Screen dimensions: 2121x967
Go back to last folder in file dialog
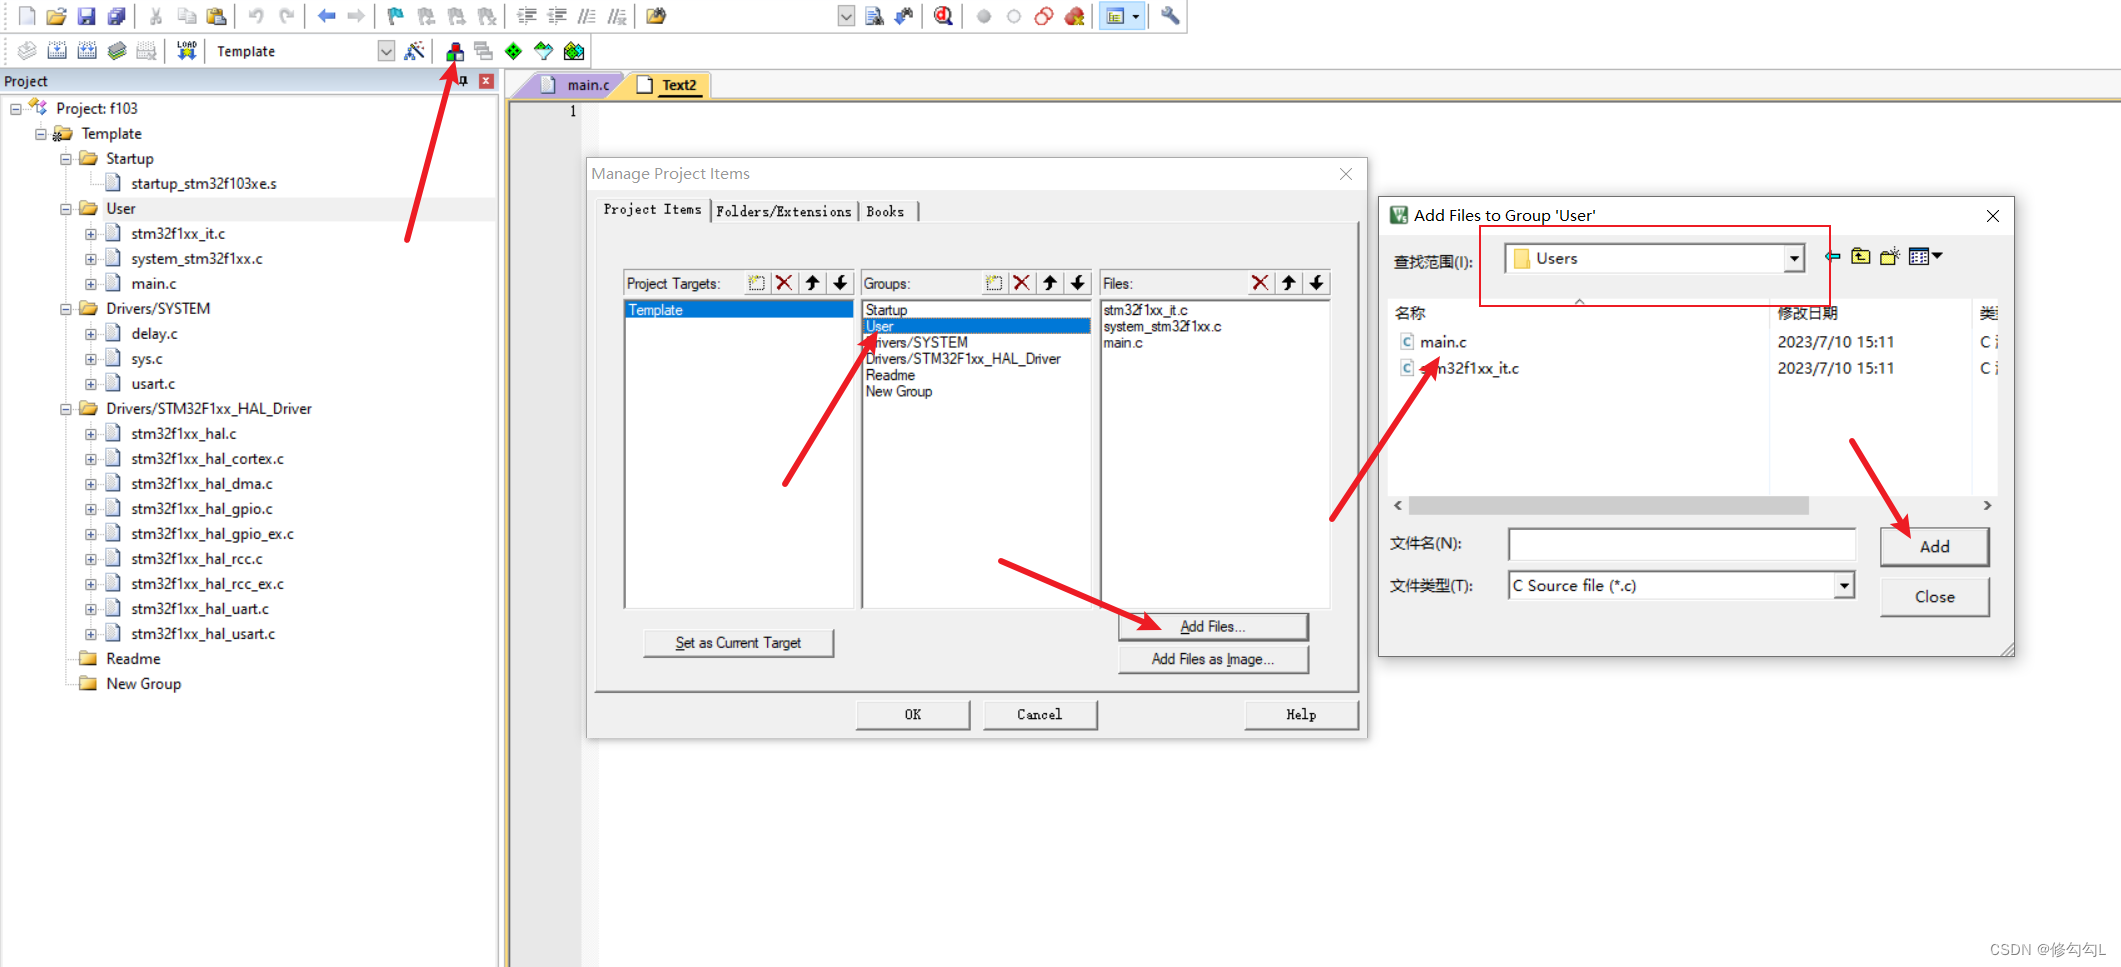[x=1832, y=257]
